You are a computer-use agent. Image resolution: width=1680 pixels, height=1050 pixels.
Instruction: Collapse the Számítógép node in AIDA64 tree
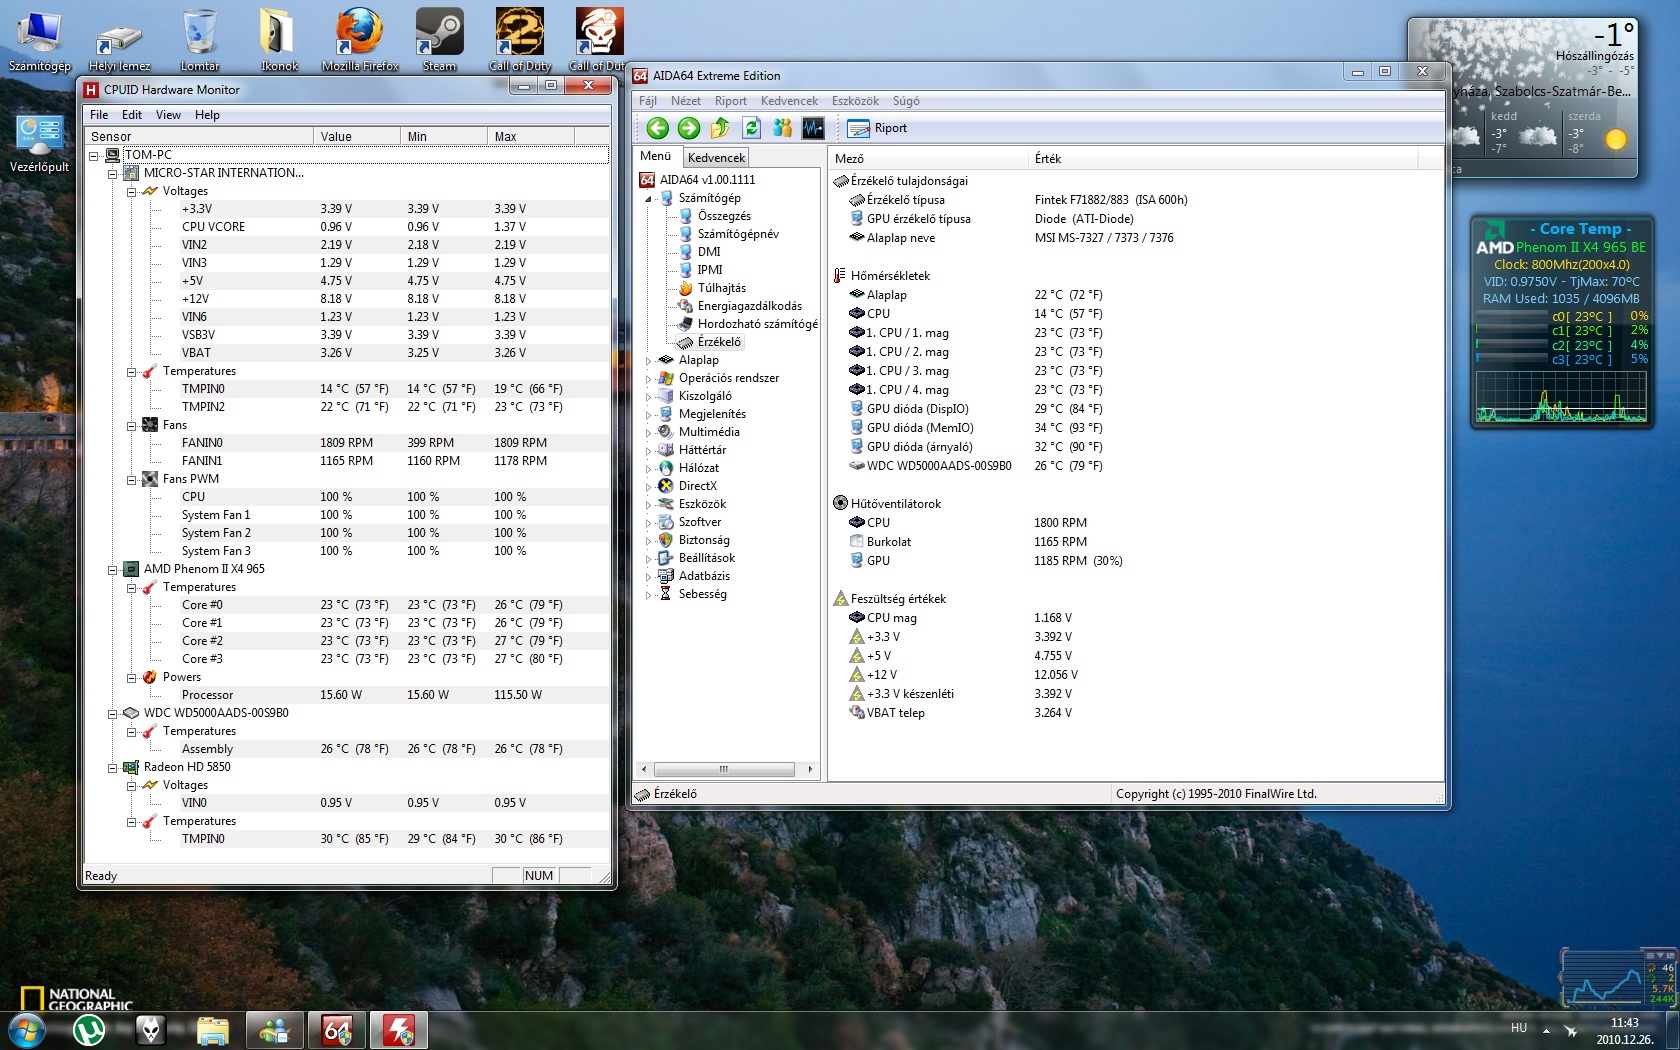[x=648, y=199]
